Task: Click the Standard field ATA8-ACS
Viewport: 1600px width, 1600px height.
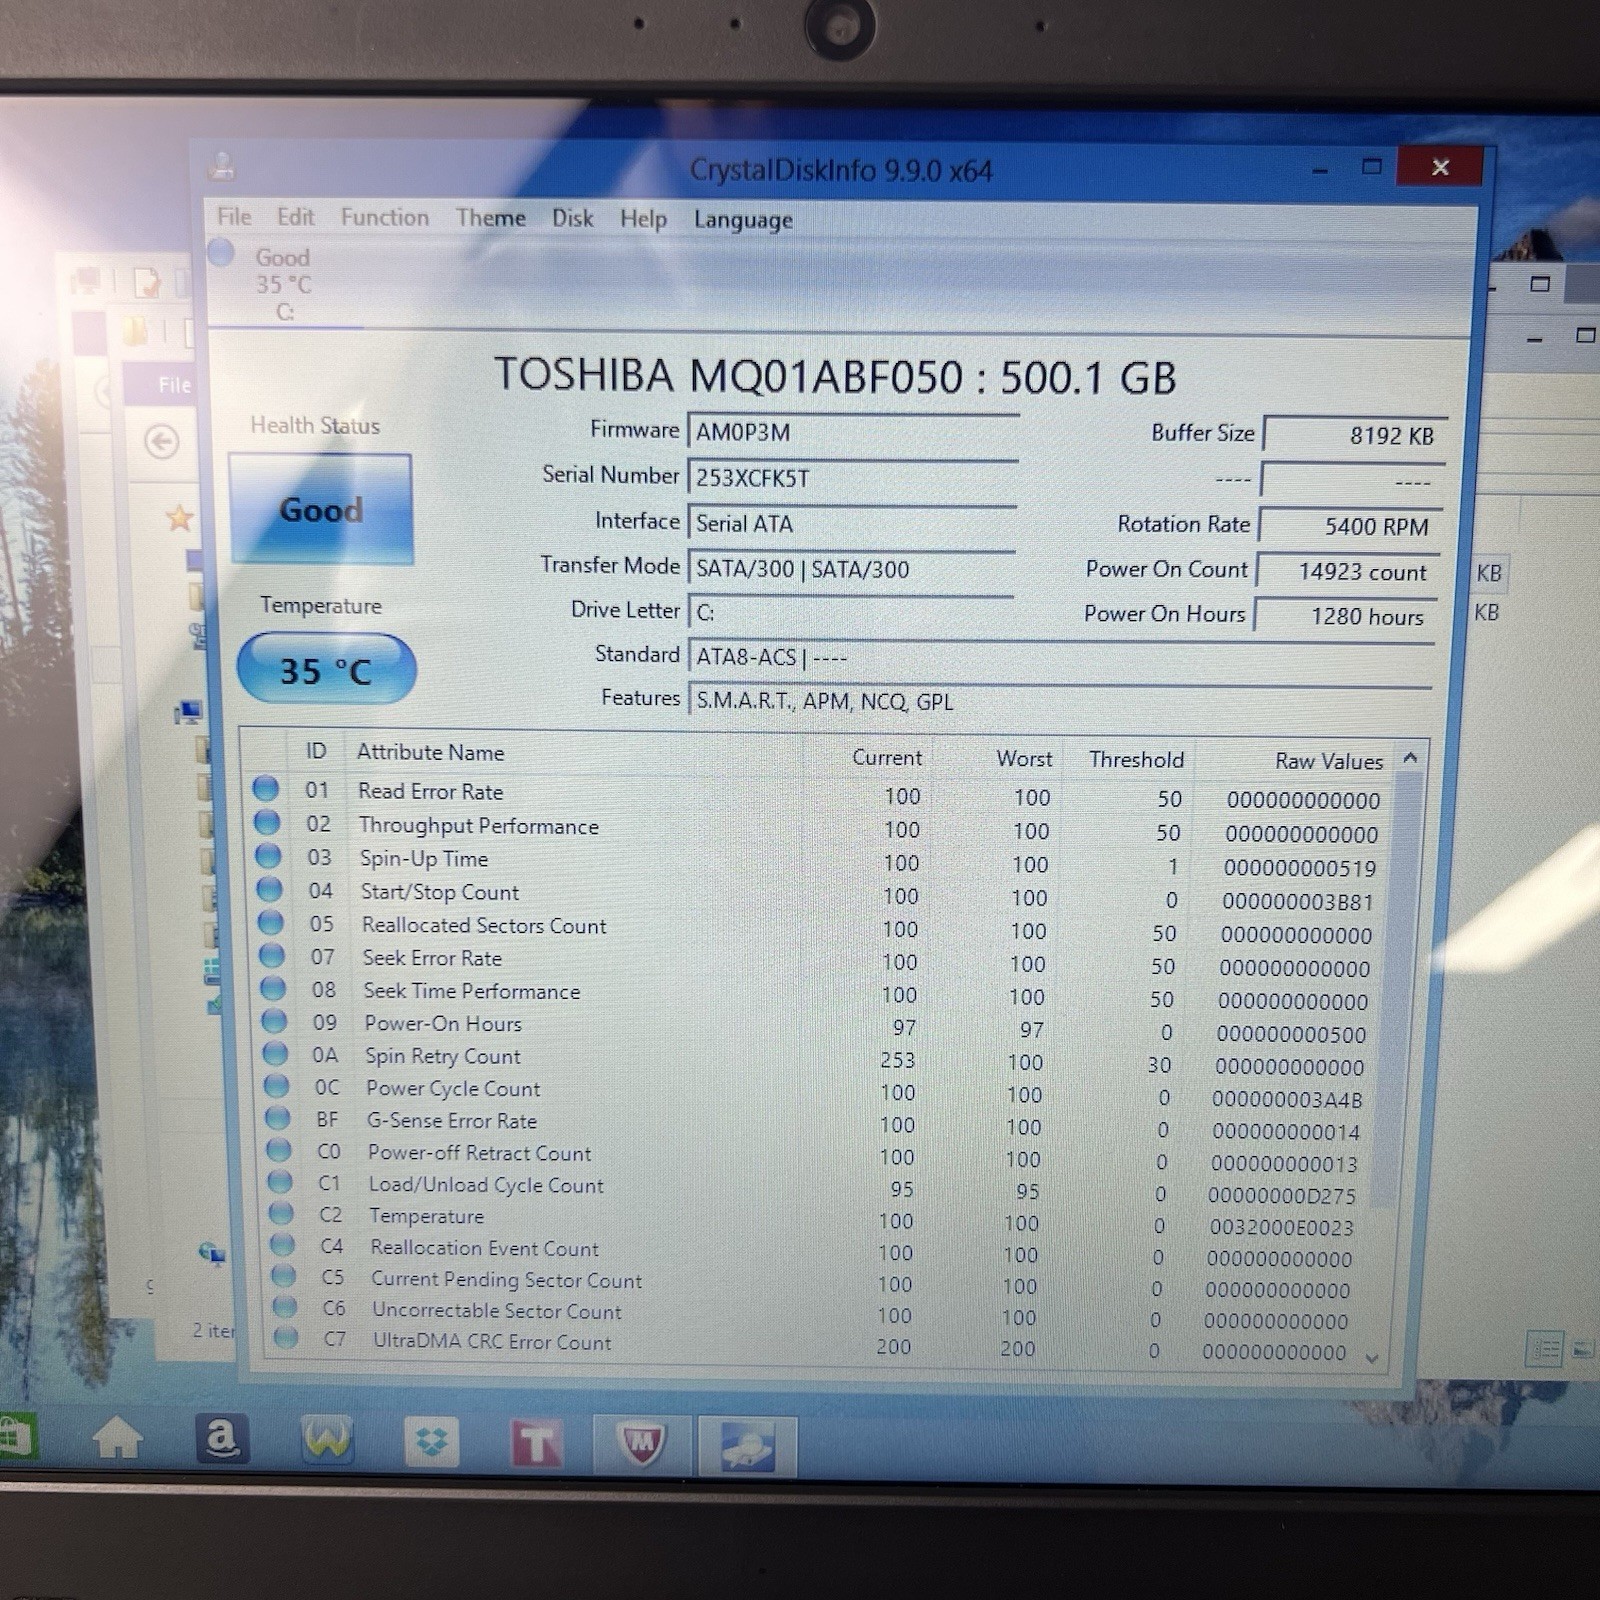Action: pos(1060,657)
